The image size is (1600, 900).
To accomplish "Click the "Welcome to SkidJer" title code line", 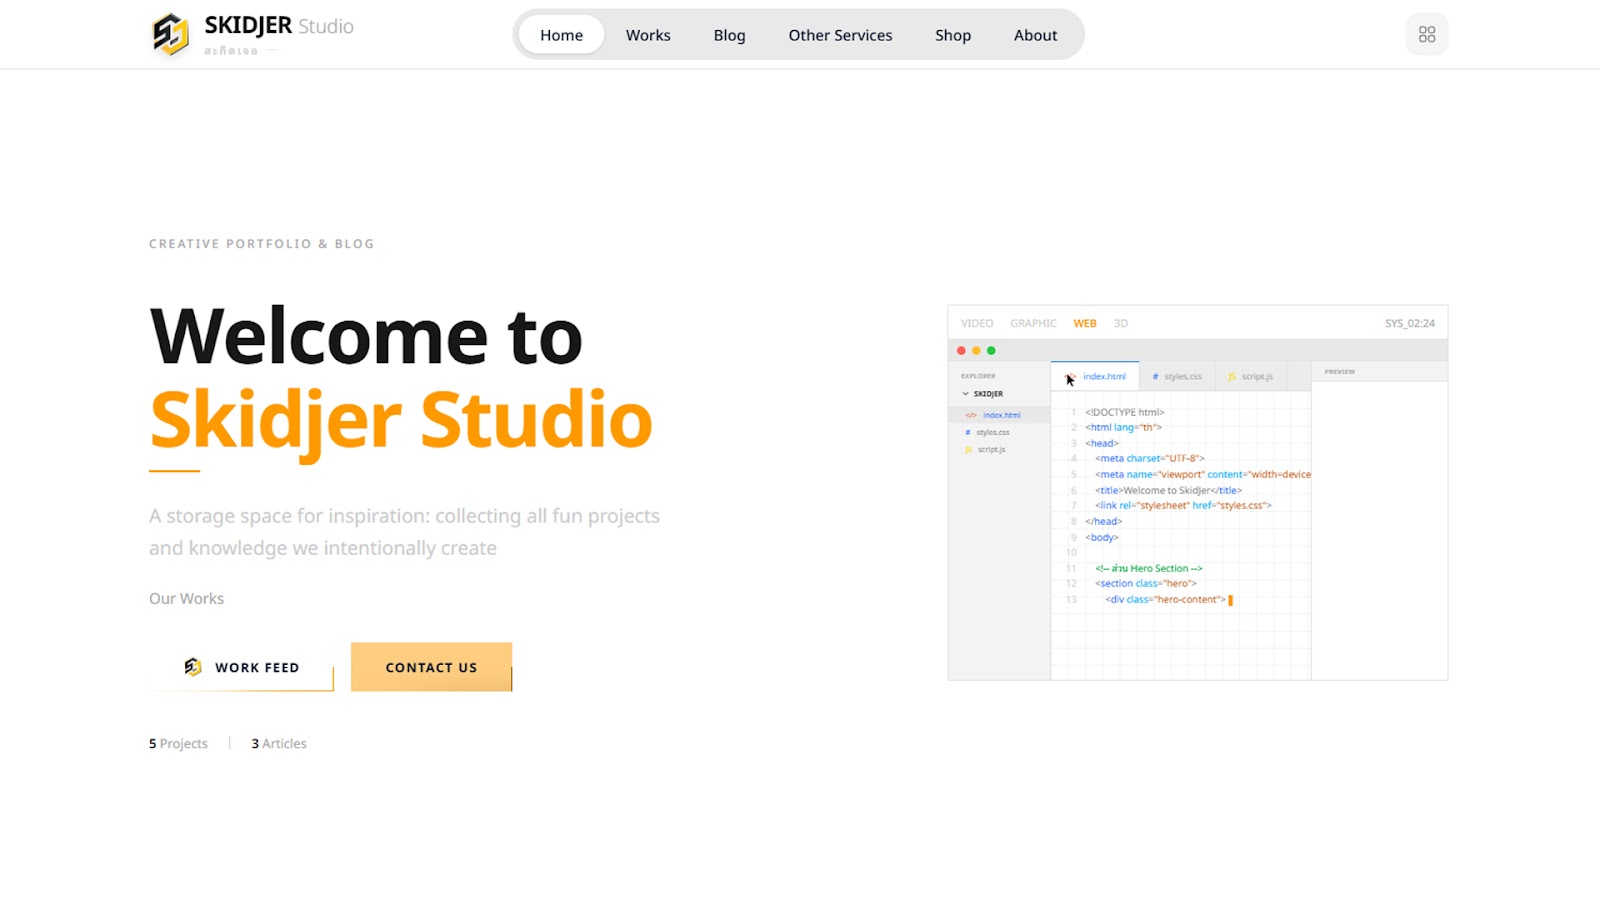I will pos(1168,490).
